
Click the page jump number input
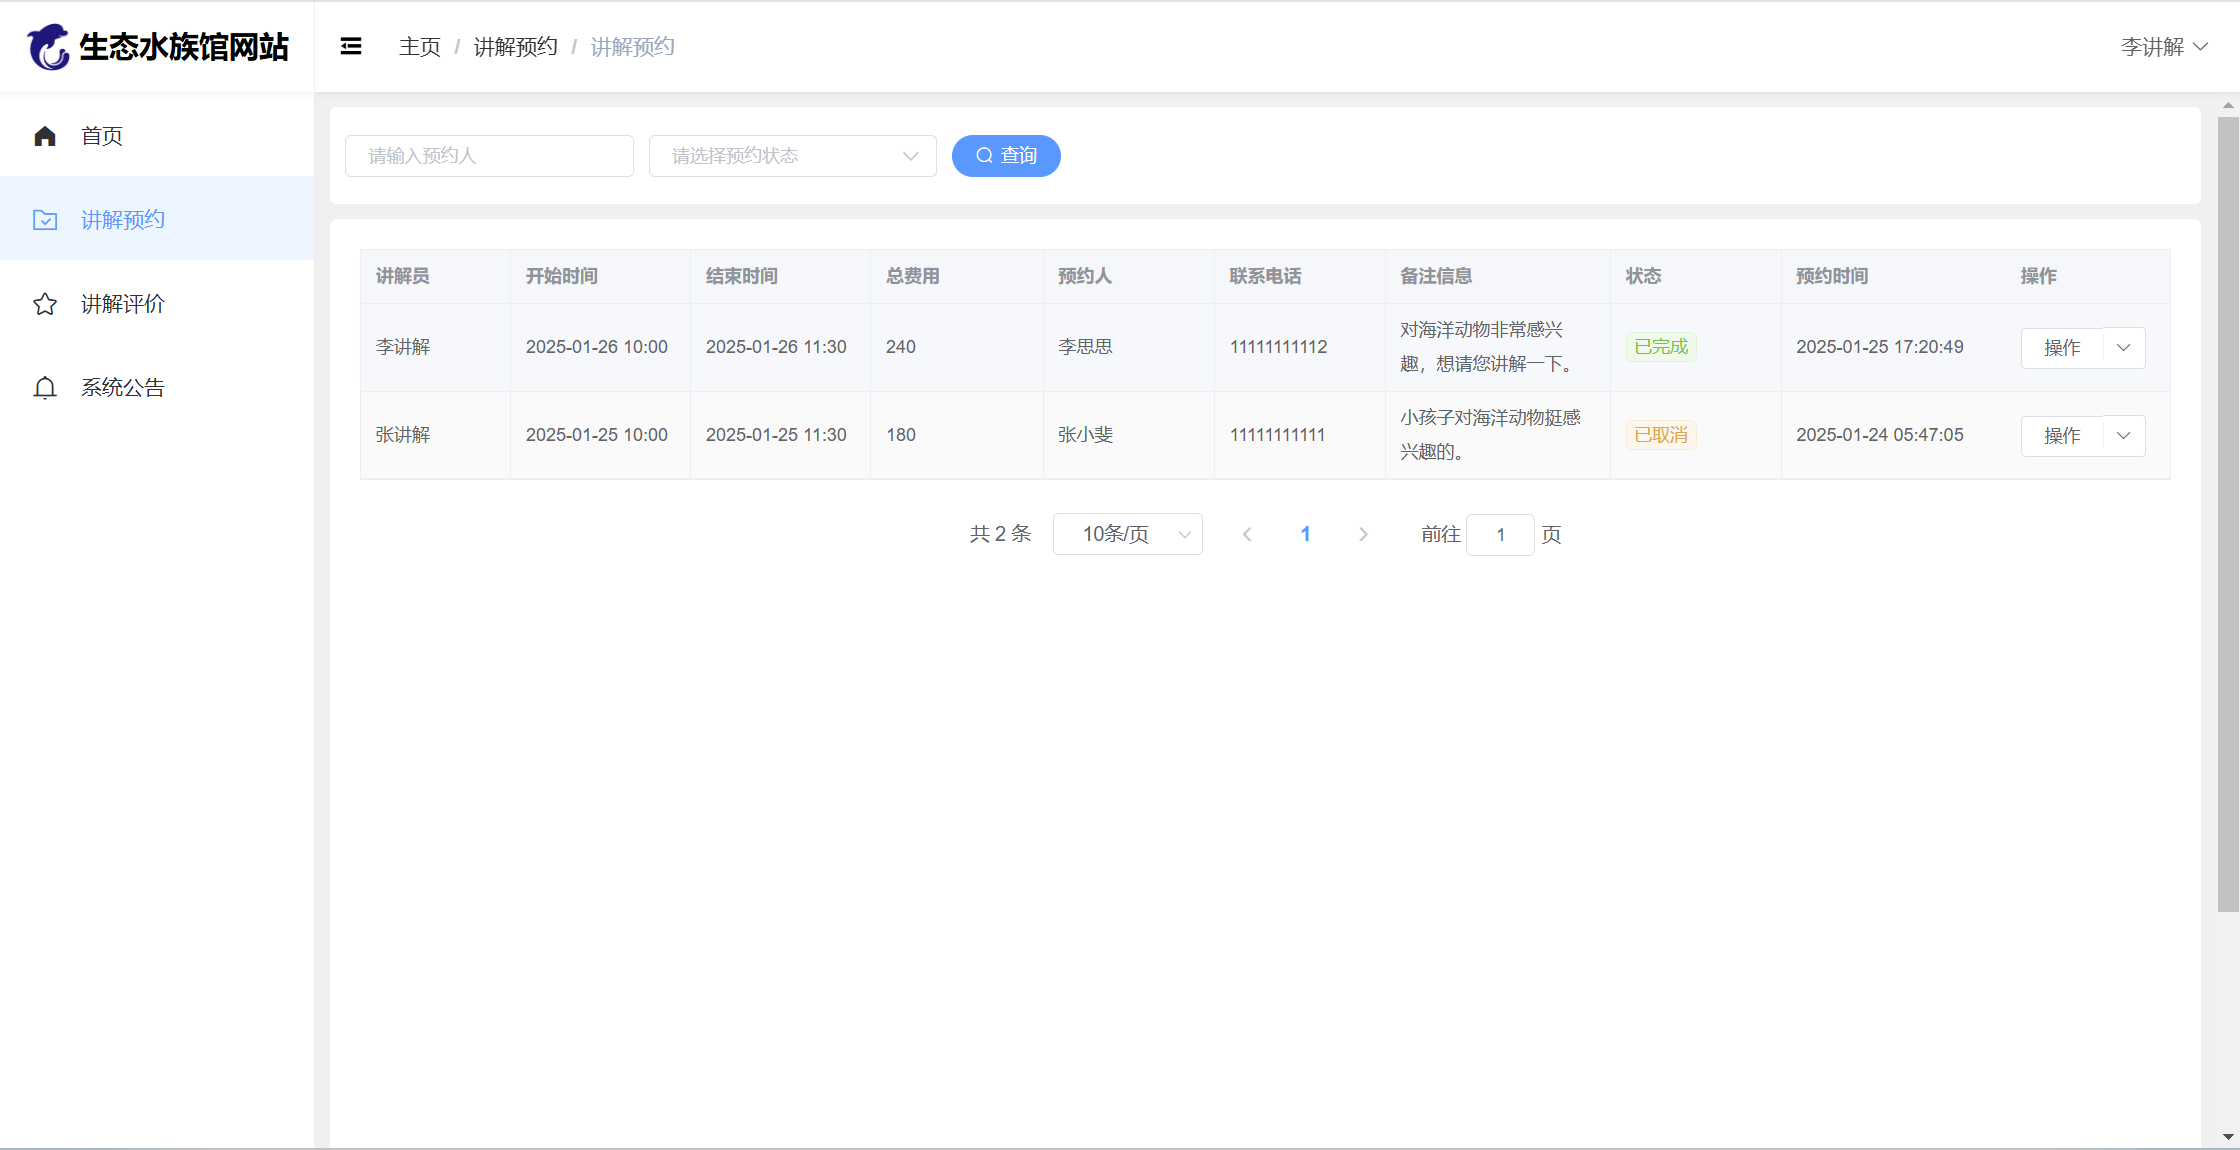pyautogui.click(x=1500, y=535)
